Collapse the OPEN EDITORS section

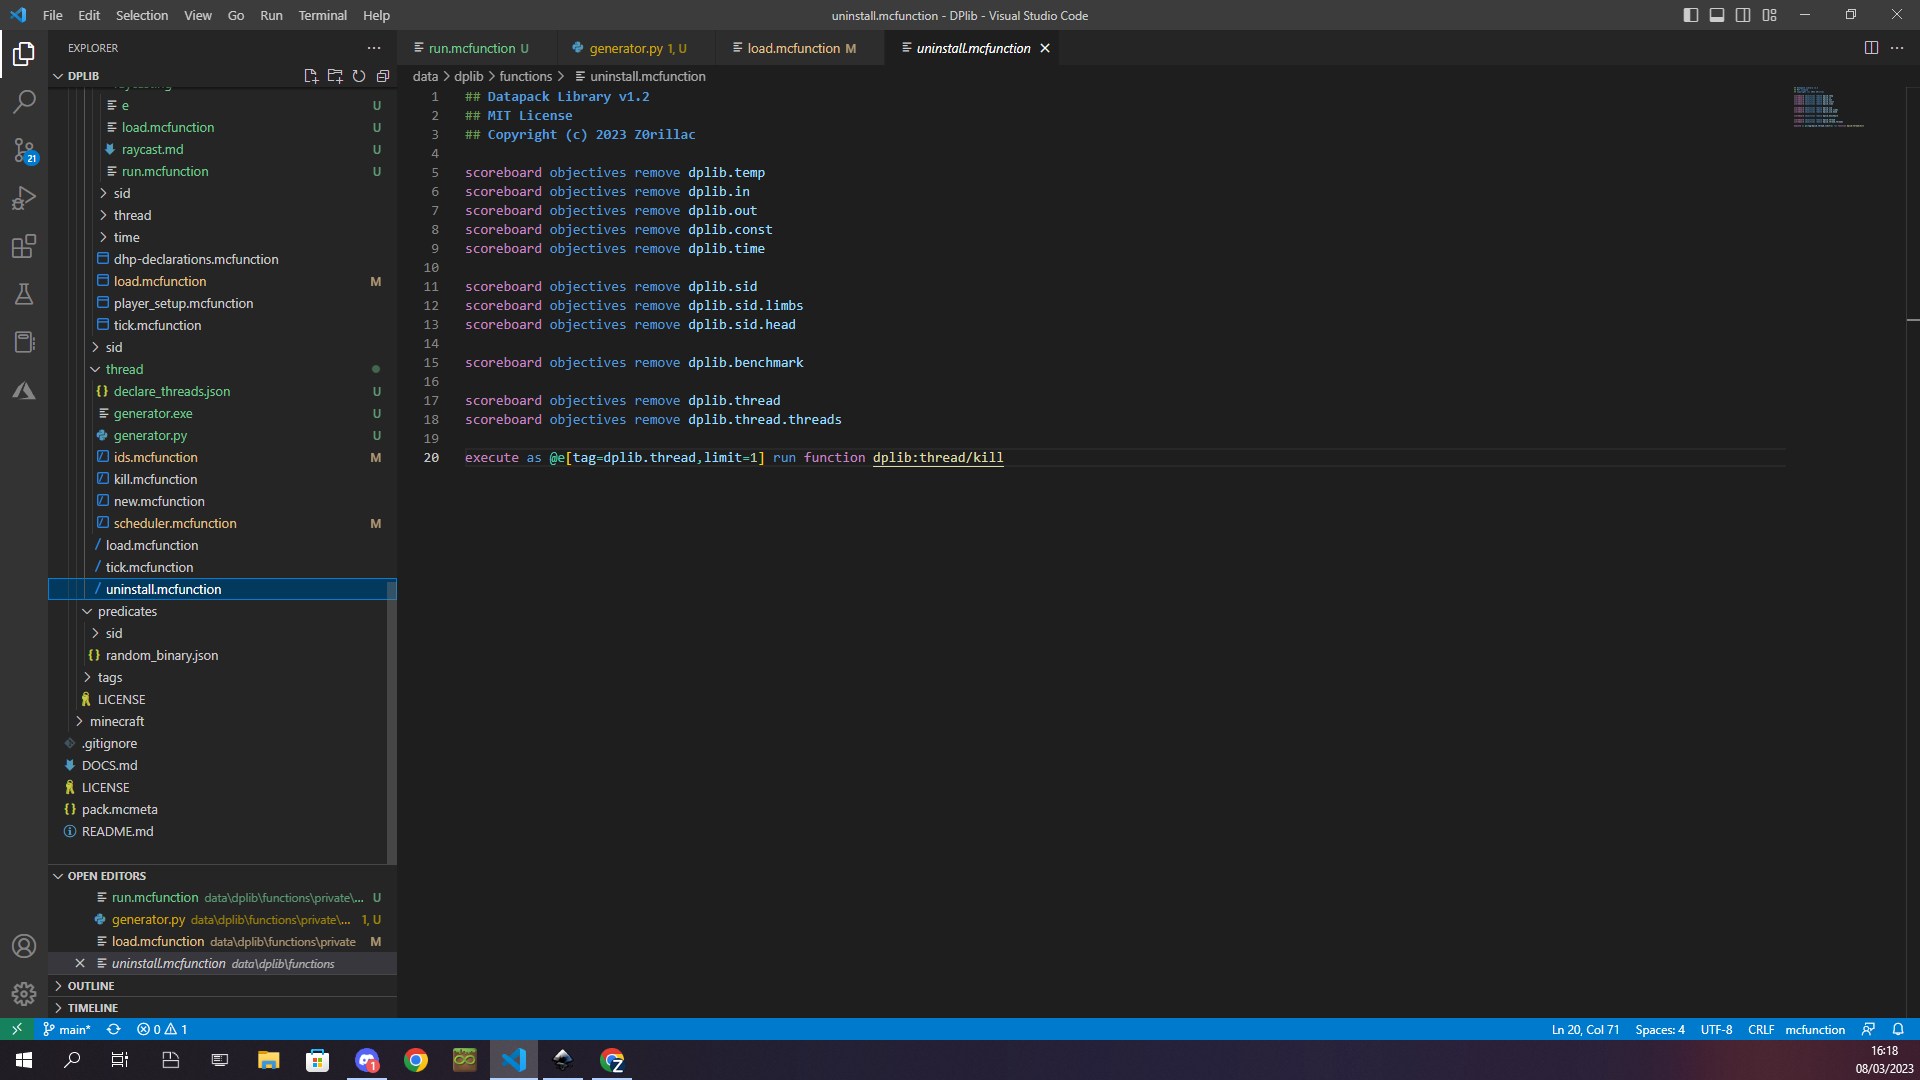[57, 875]
